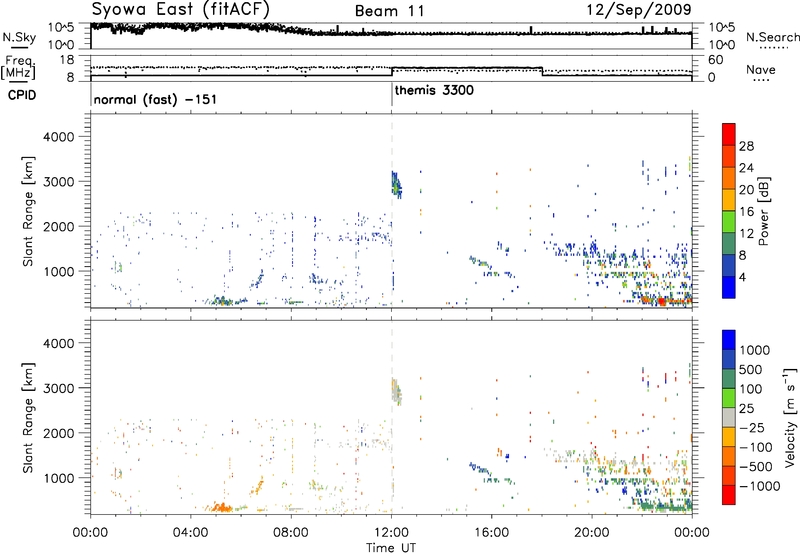Click the orange 05:00 echo cluster in velocity panel
The height and width of the screenshot is (554, 800).
pyautogui.click(x=220, y=507)
